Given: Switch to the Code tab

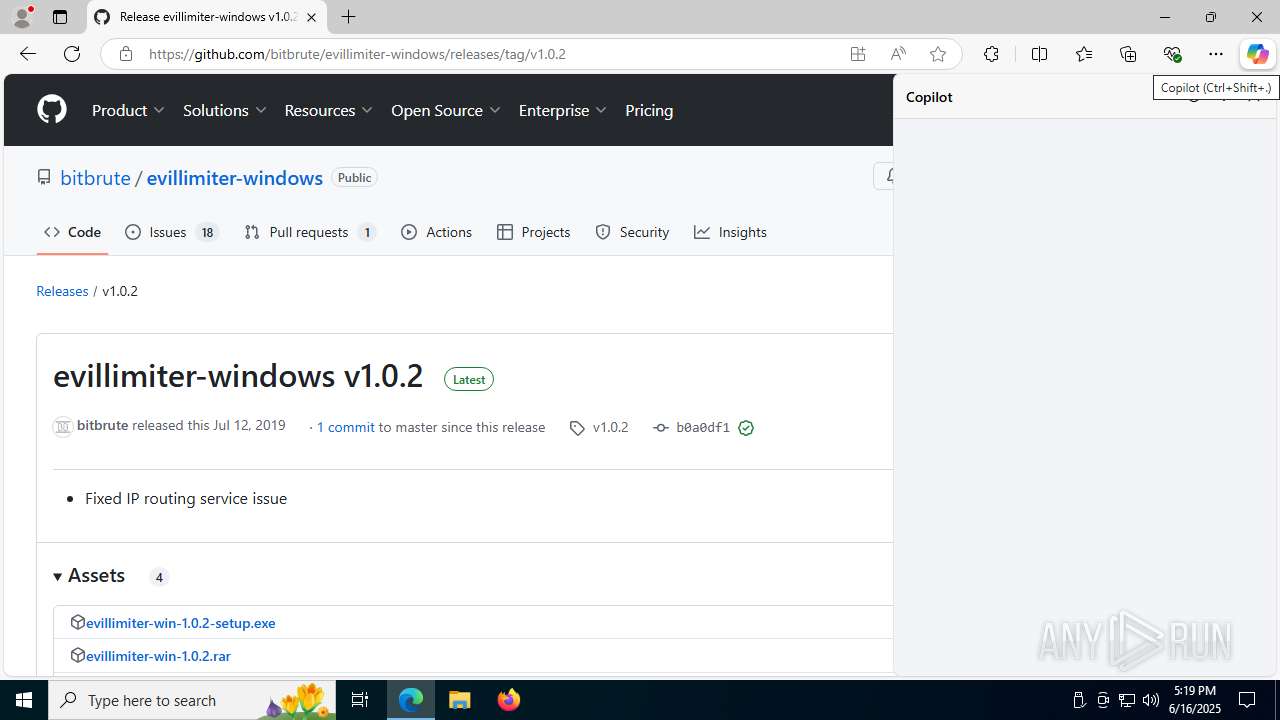Looking at the screenshot, I should [72, 232].
